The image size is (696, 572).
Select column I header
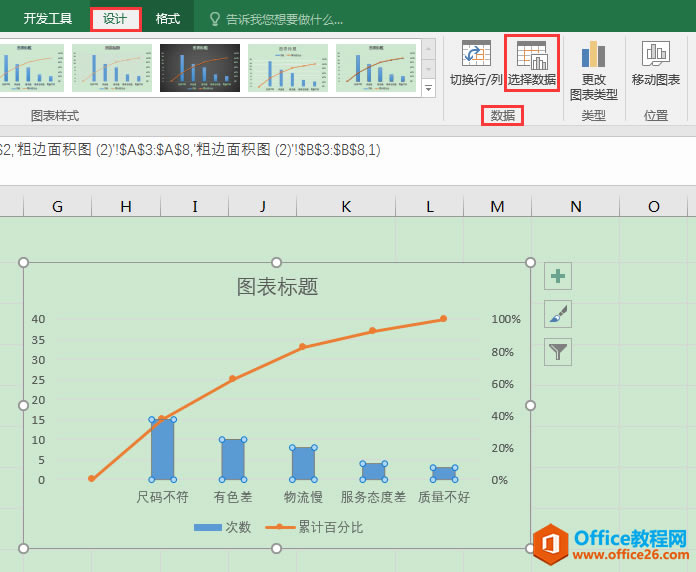(194, 206)
